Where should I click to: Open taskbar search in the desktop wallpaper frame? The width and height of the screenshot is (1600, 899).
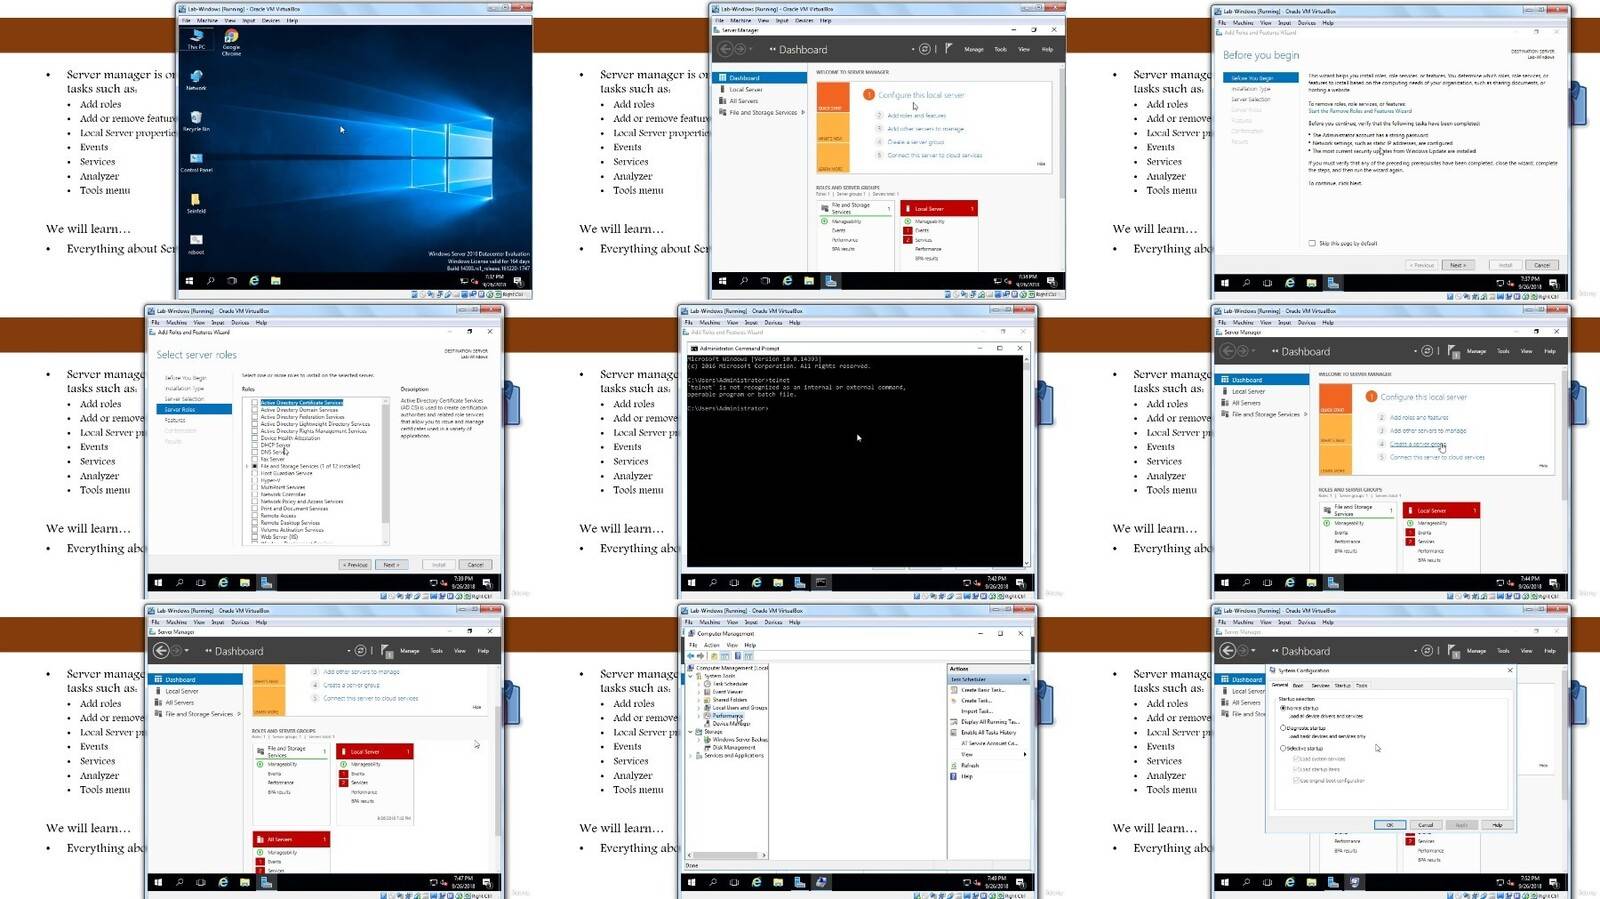click(210, 281)
